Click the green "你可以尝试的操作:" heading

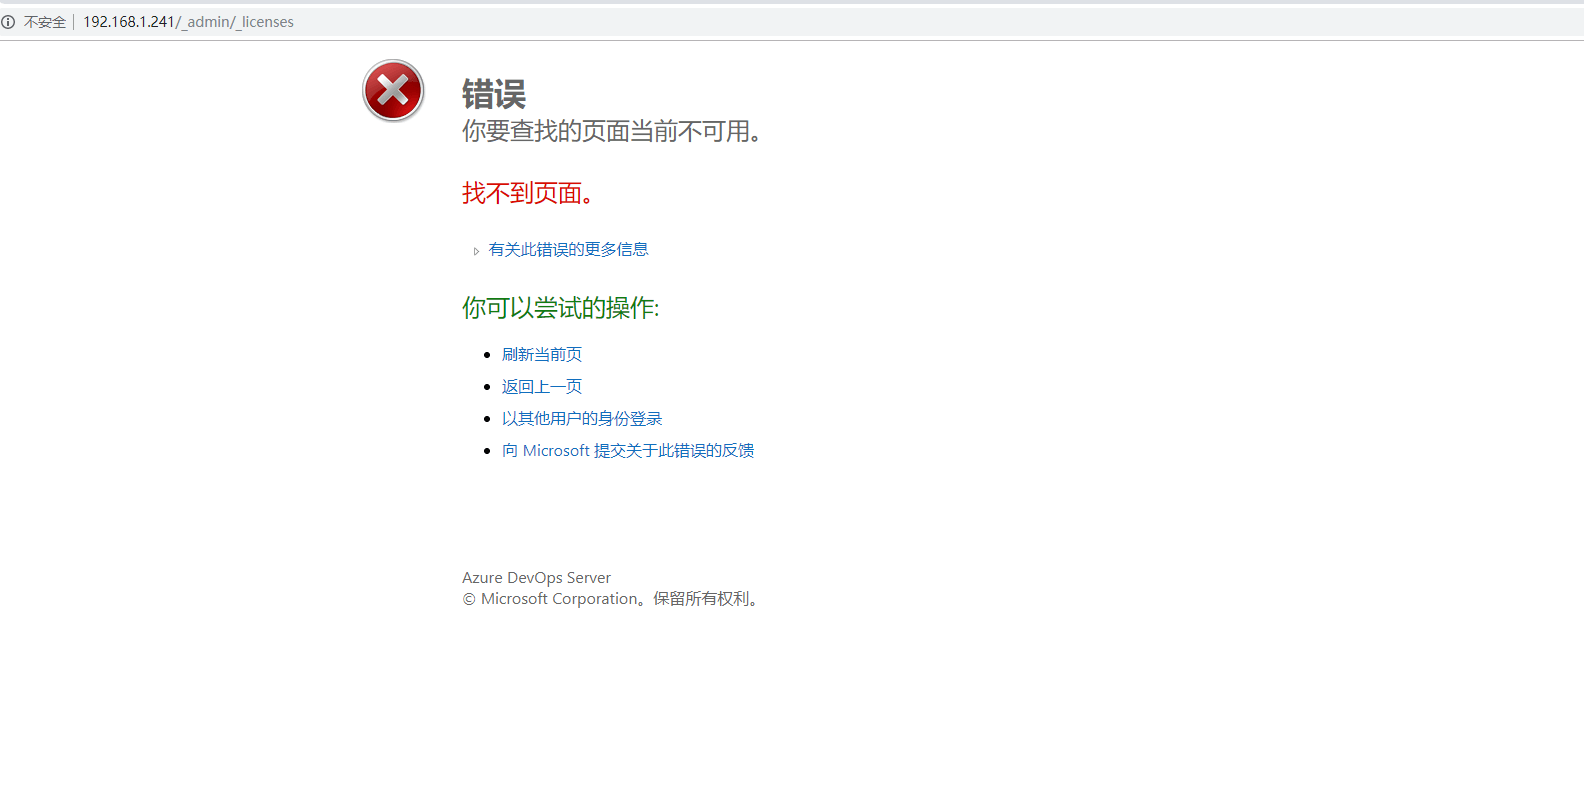(560, 308)
